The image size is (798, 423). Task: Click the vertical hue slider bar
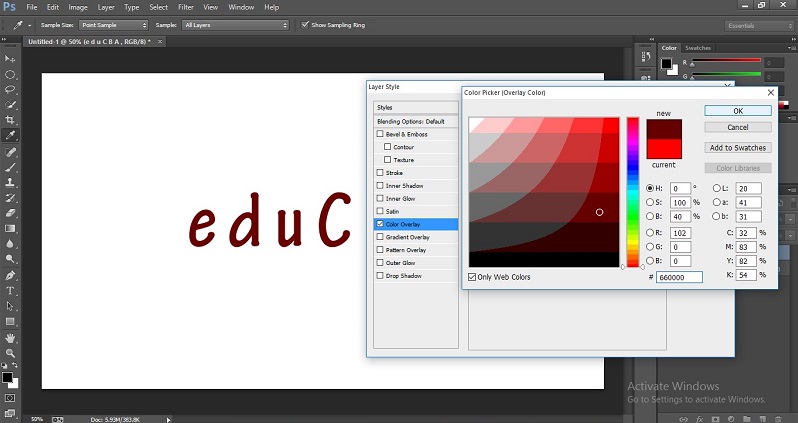point(633,192)
